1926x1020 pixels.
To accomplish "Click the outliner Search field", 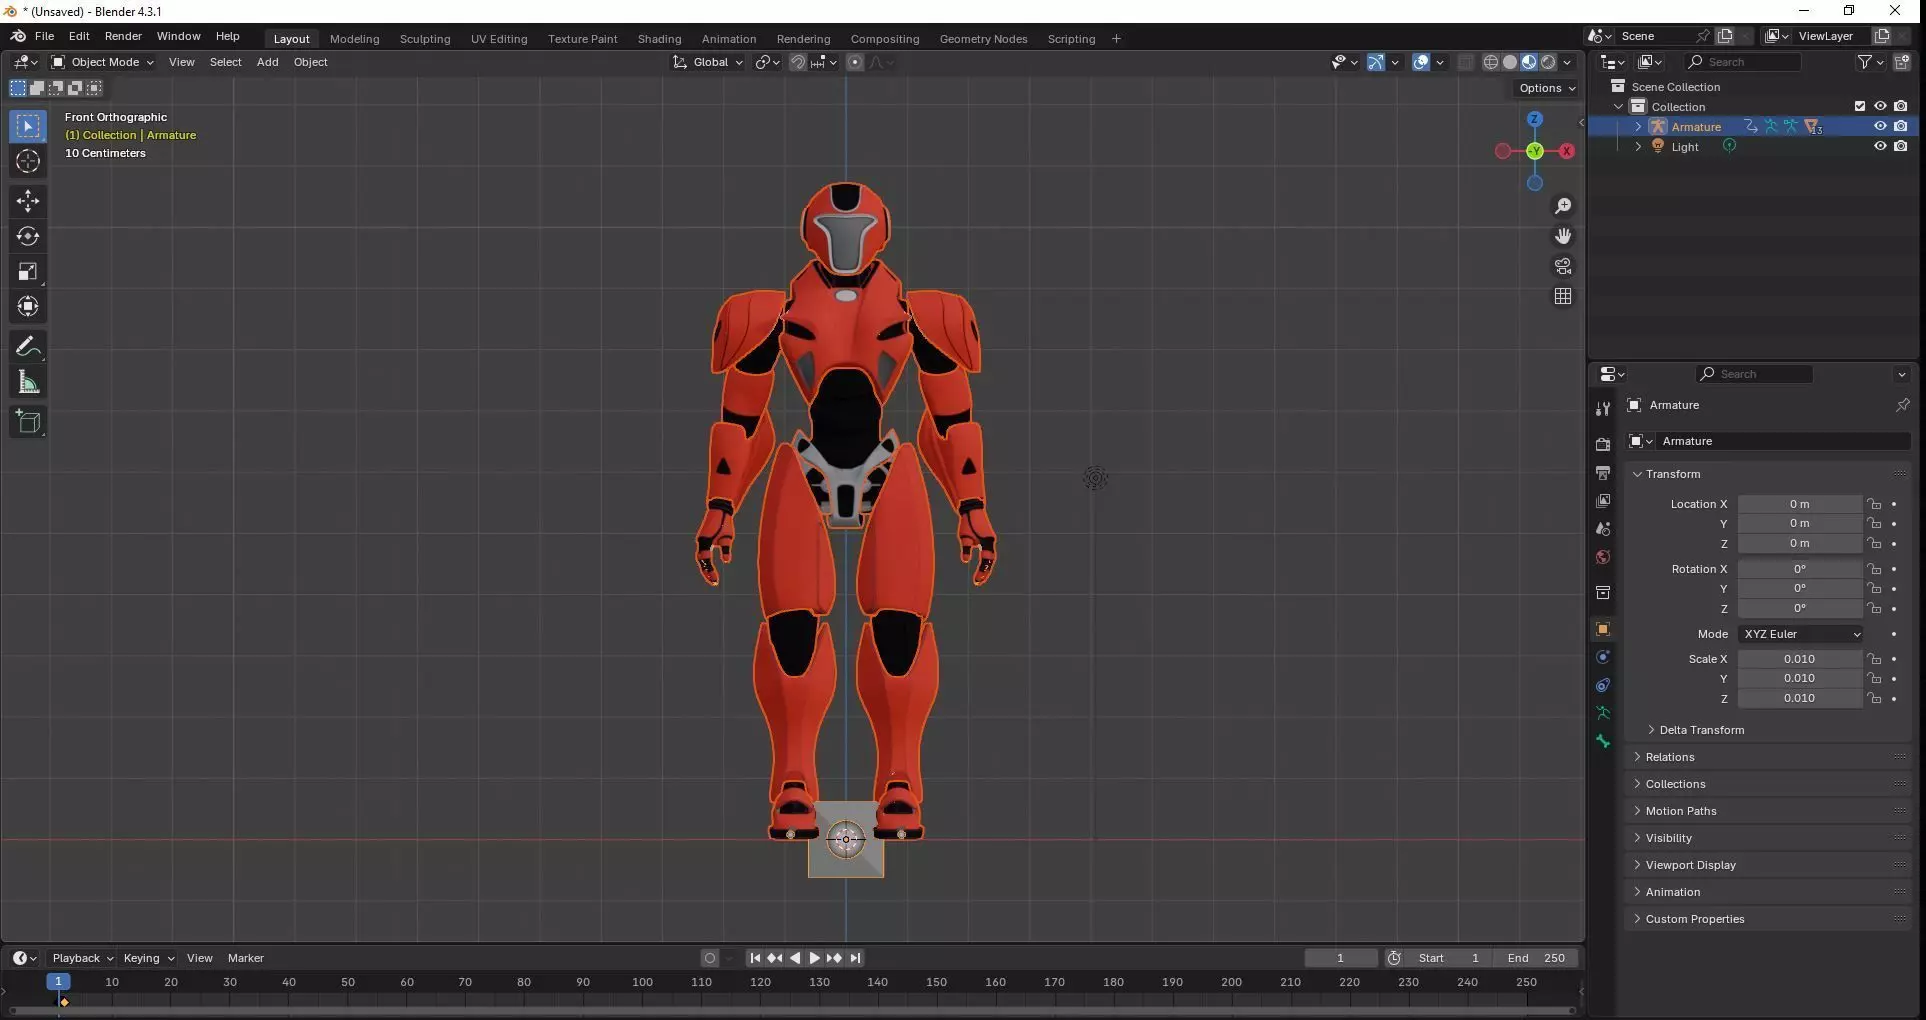I will (x=1743, y=62).
